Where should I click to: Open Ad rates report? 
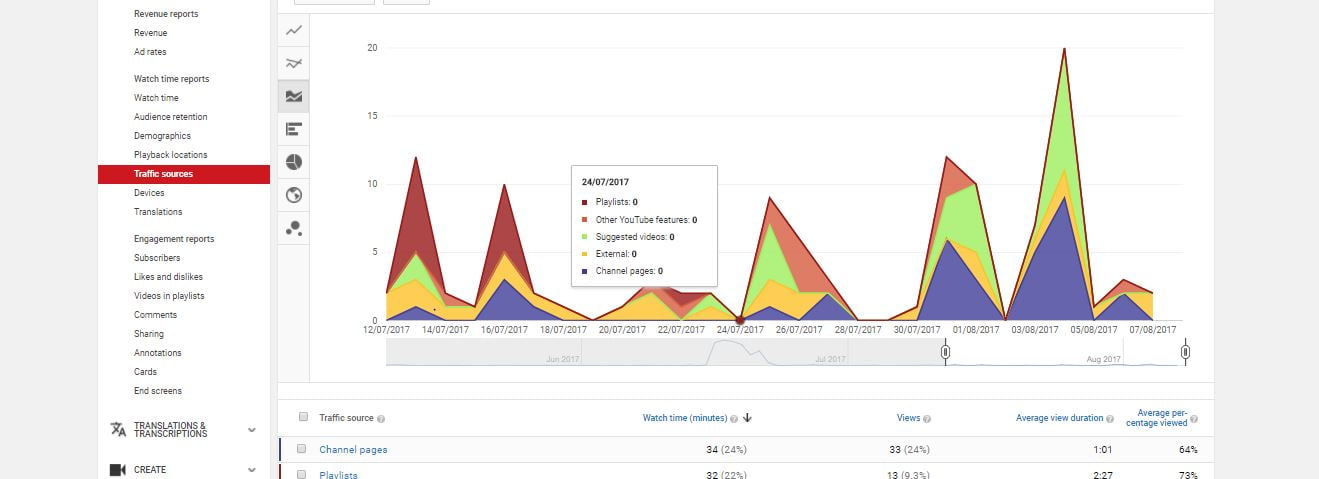pyautogui.click(x=150, y=52)
